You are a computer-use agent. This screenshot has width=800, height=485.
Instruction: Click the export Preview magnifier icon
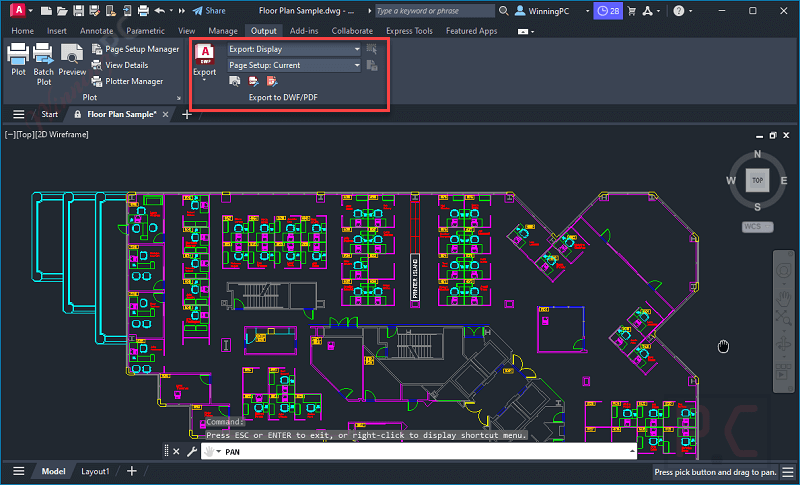[x=235, y=81]
